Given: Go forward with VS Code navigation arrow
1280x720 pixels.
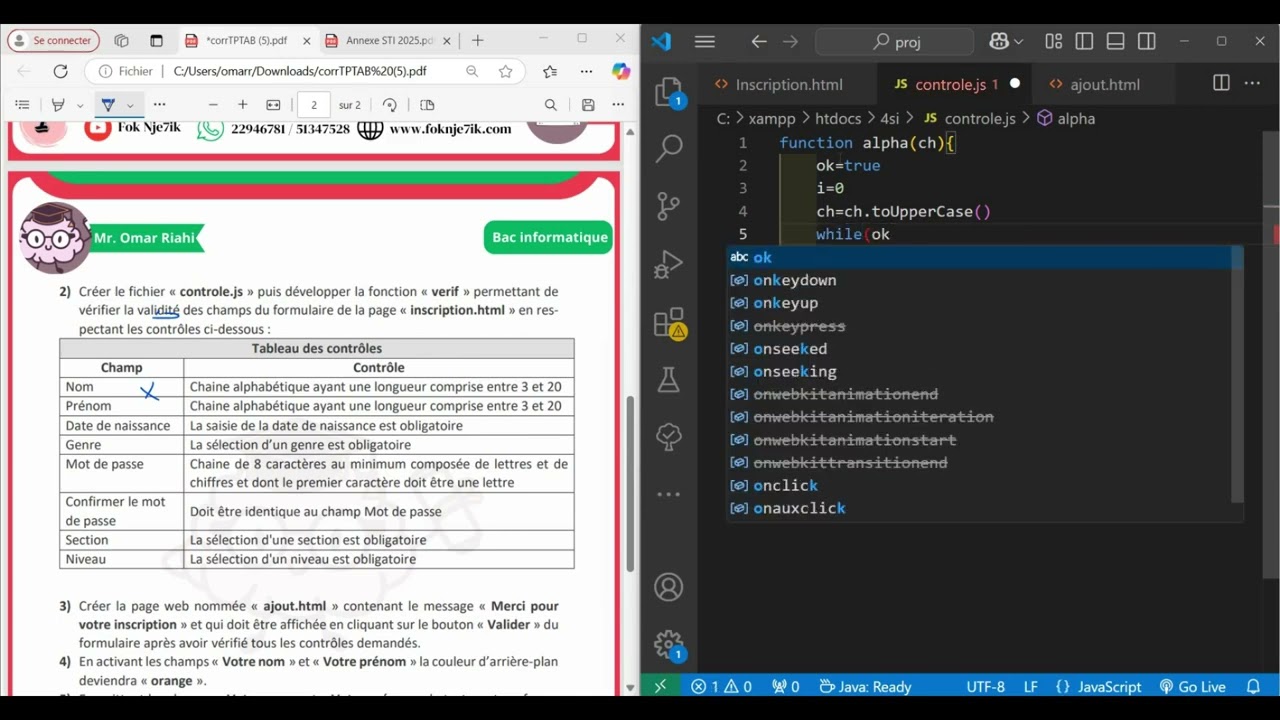Looking at the screenshot, I should 791,41.
